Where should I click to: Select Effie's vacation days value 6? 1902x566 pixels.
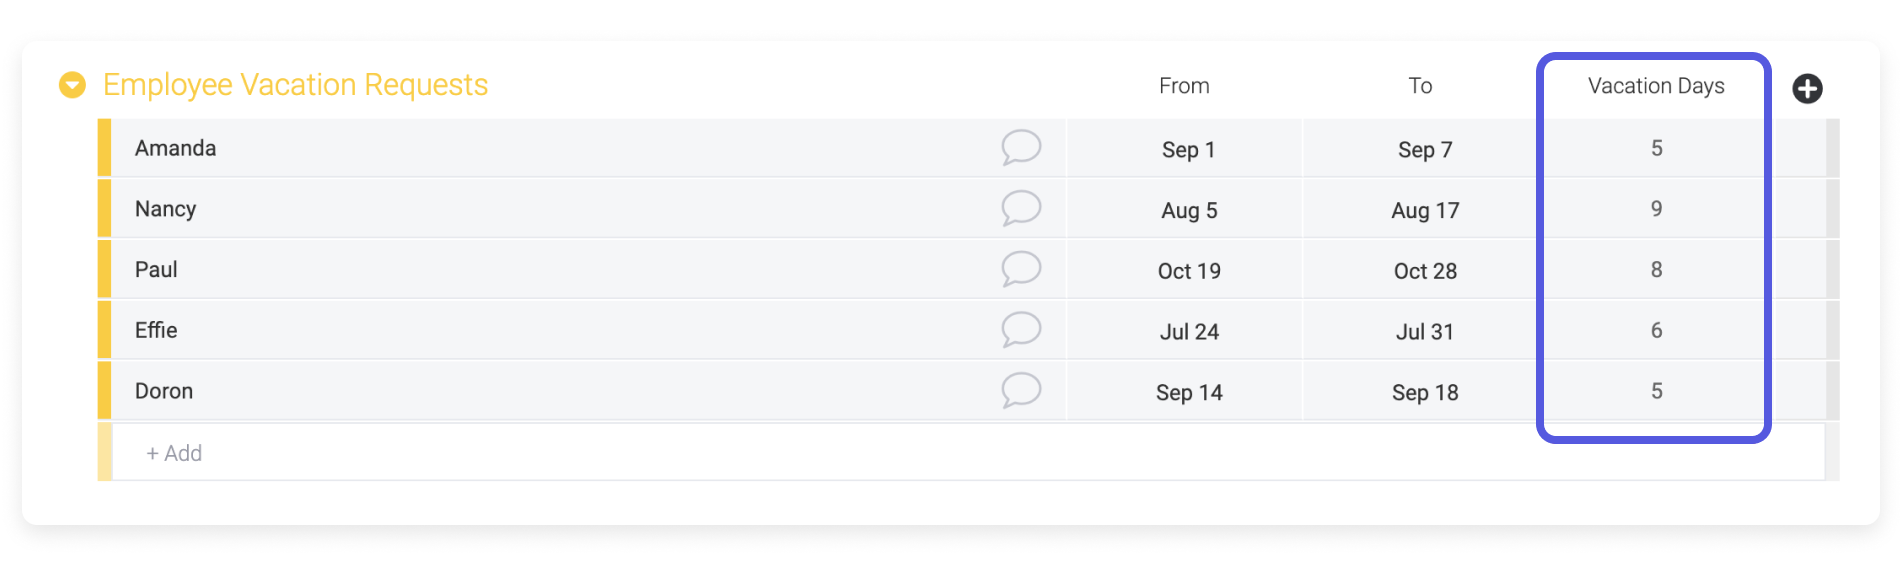point(1656,331)
